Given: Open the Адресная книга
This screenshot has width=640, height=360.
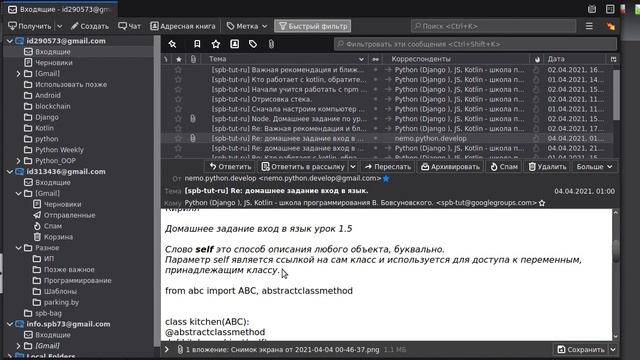Looking at the screenshot, I should click(x=182, y=26).
